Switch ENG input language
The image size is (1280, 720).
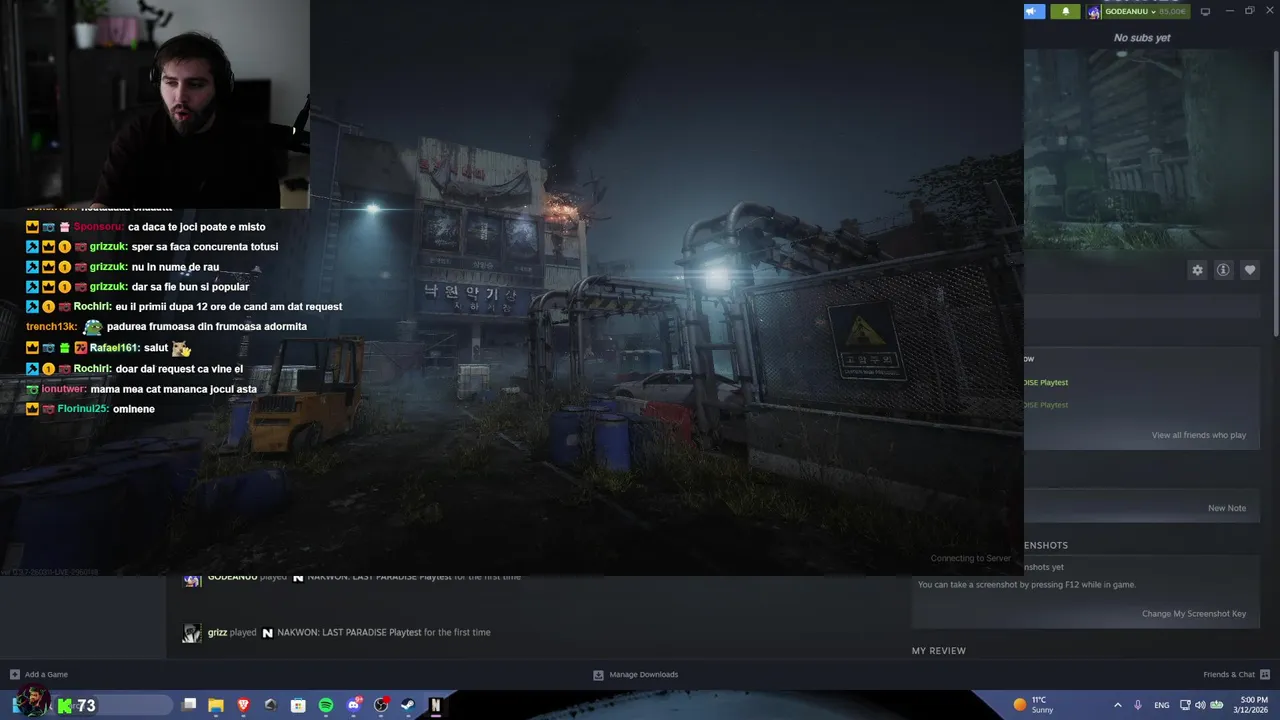(x=1161, y=705)
